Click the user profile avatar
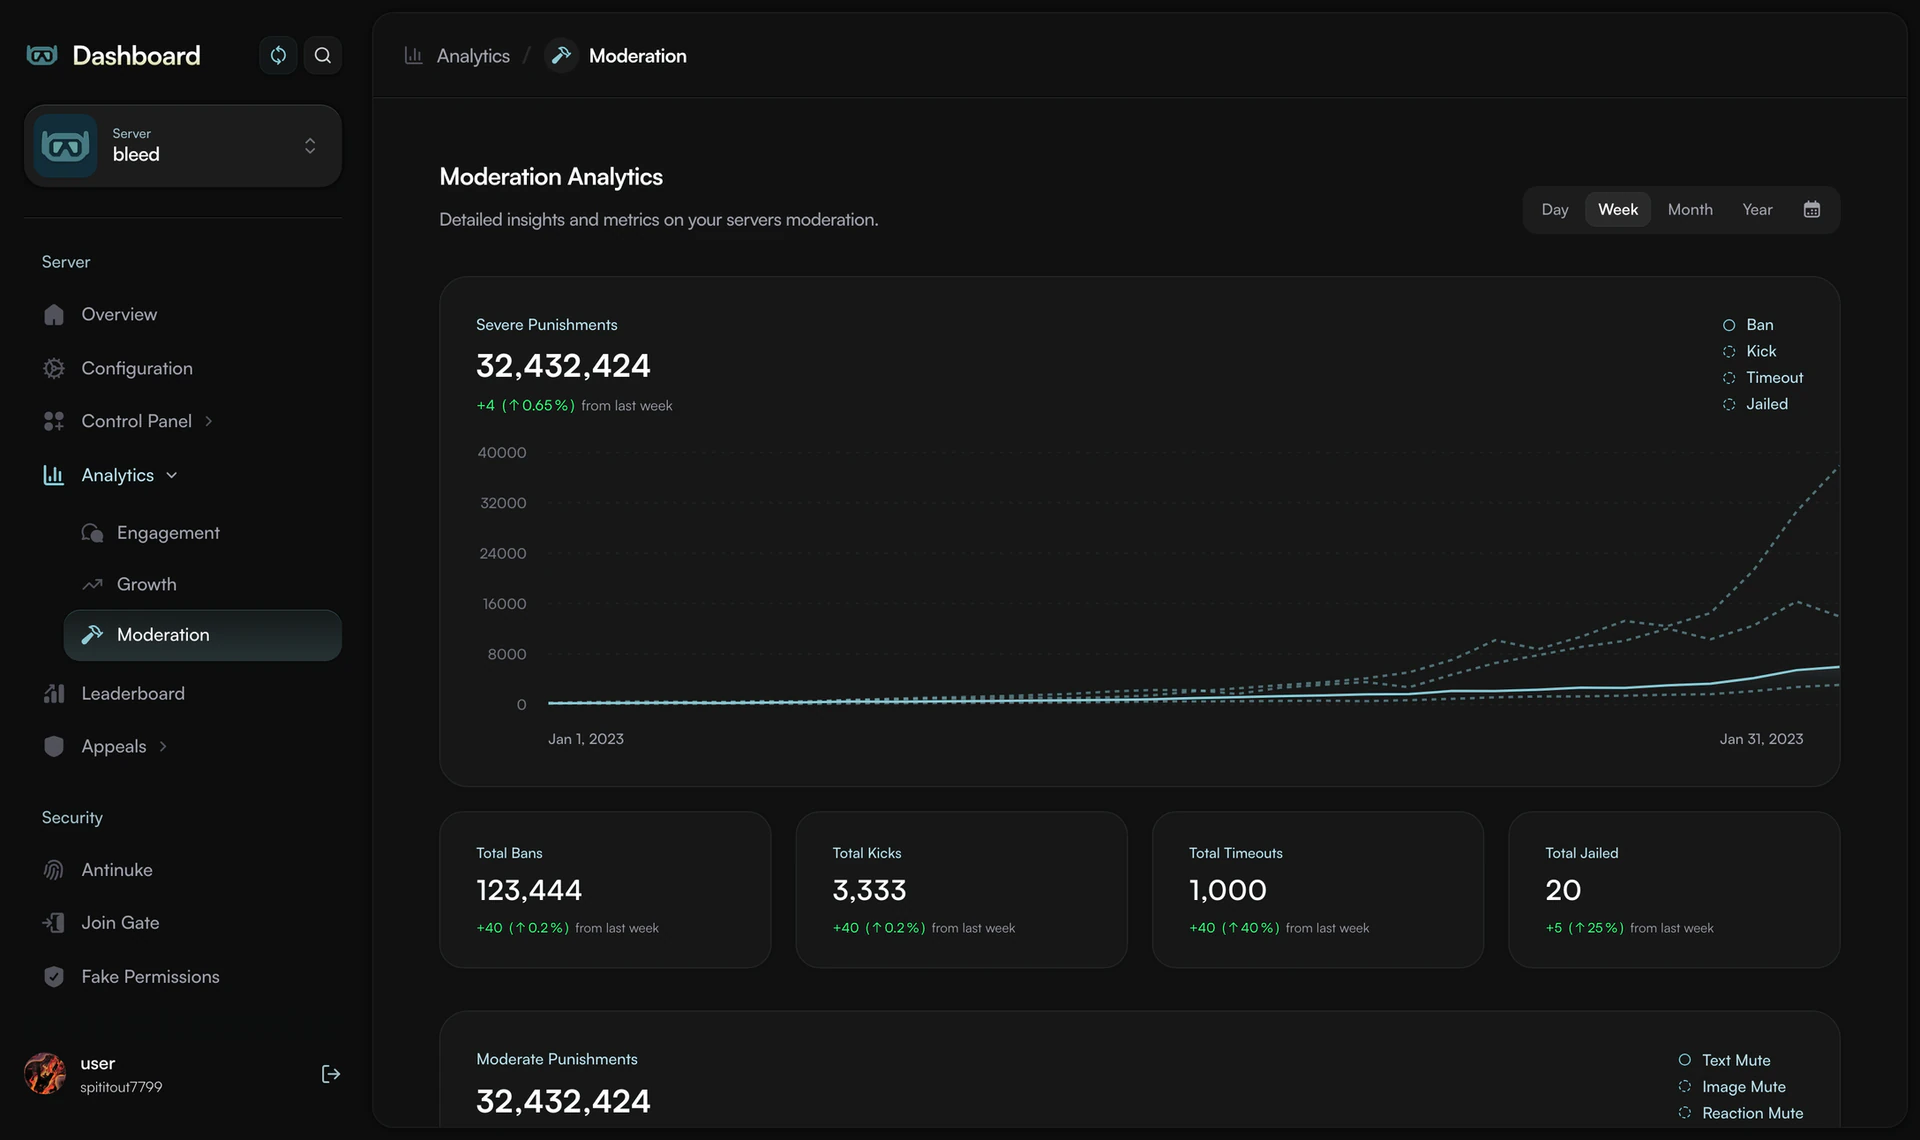The height and width of the screenshot is (1140, 1920). pos(45,1074)
